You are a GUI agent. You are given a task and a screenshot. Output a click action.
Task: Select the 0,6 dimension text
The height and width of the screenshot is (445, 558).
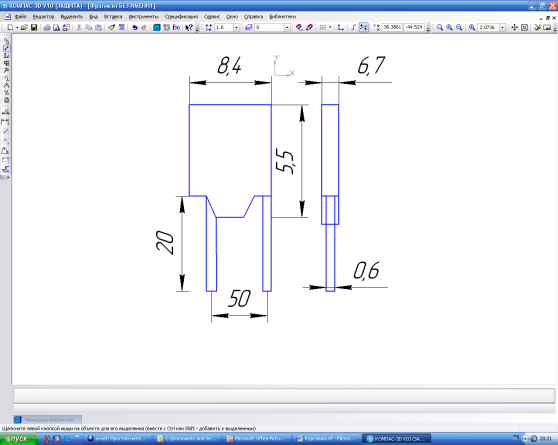click(x=367, y=271)
